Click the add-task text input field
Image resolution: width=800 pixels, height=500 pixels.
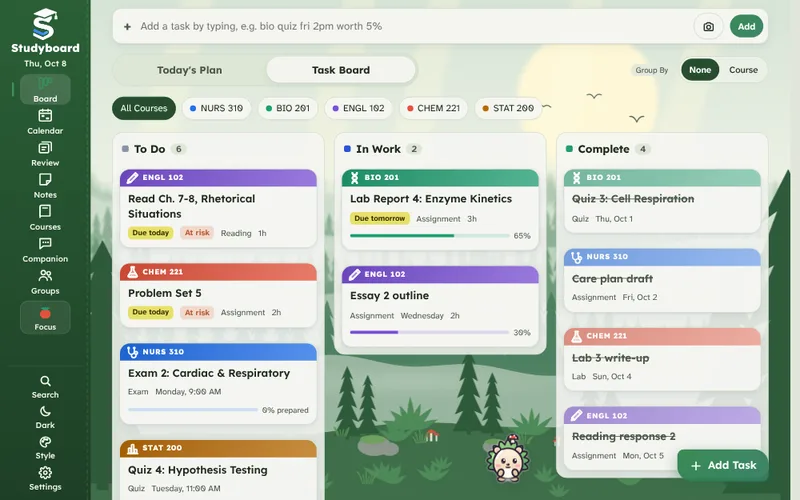(413, 27)
